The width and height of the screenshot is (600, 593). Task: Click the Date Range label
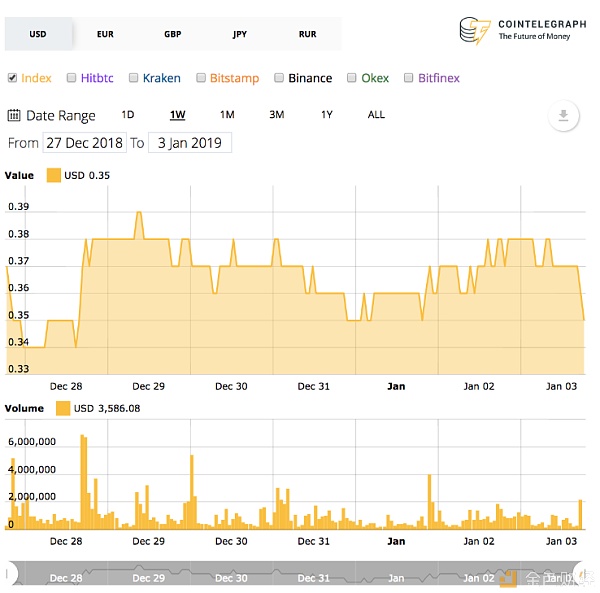click(x=61, y=115)
